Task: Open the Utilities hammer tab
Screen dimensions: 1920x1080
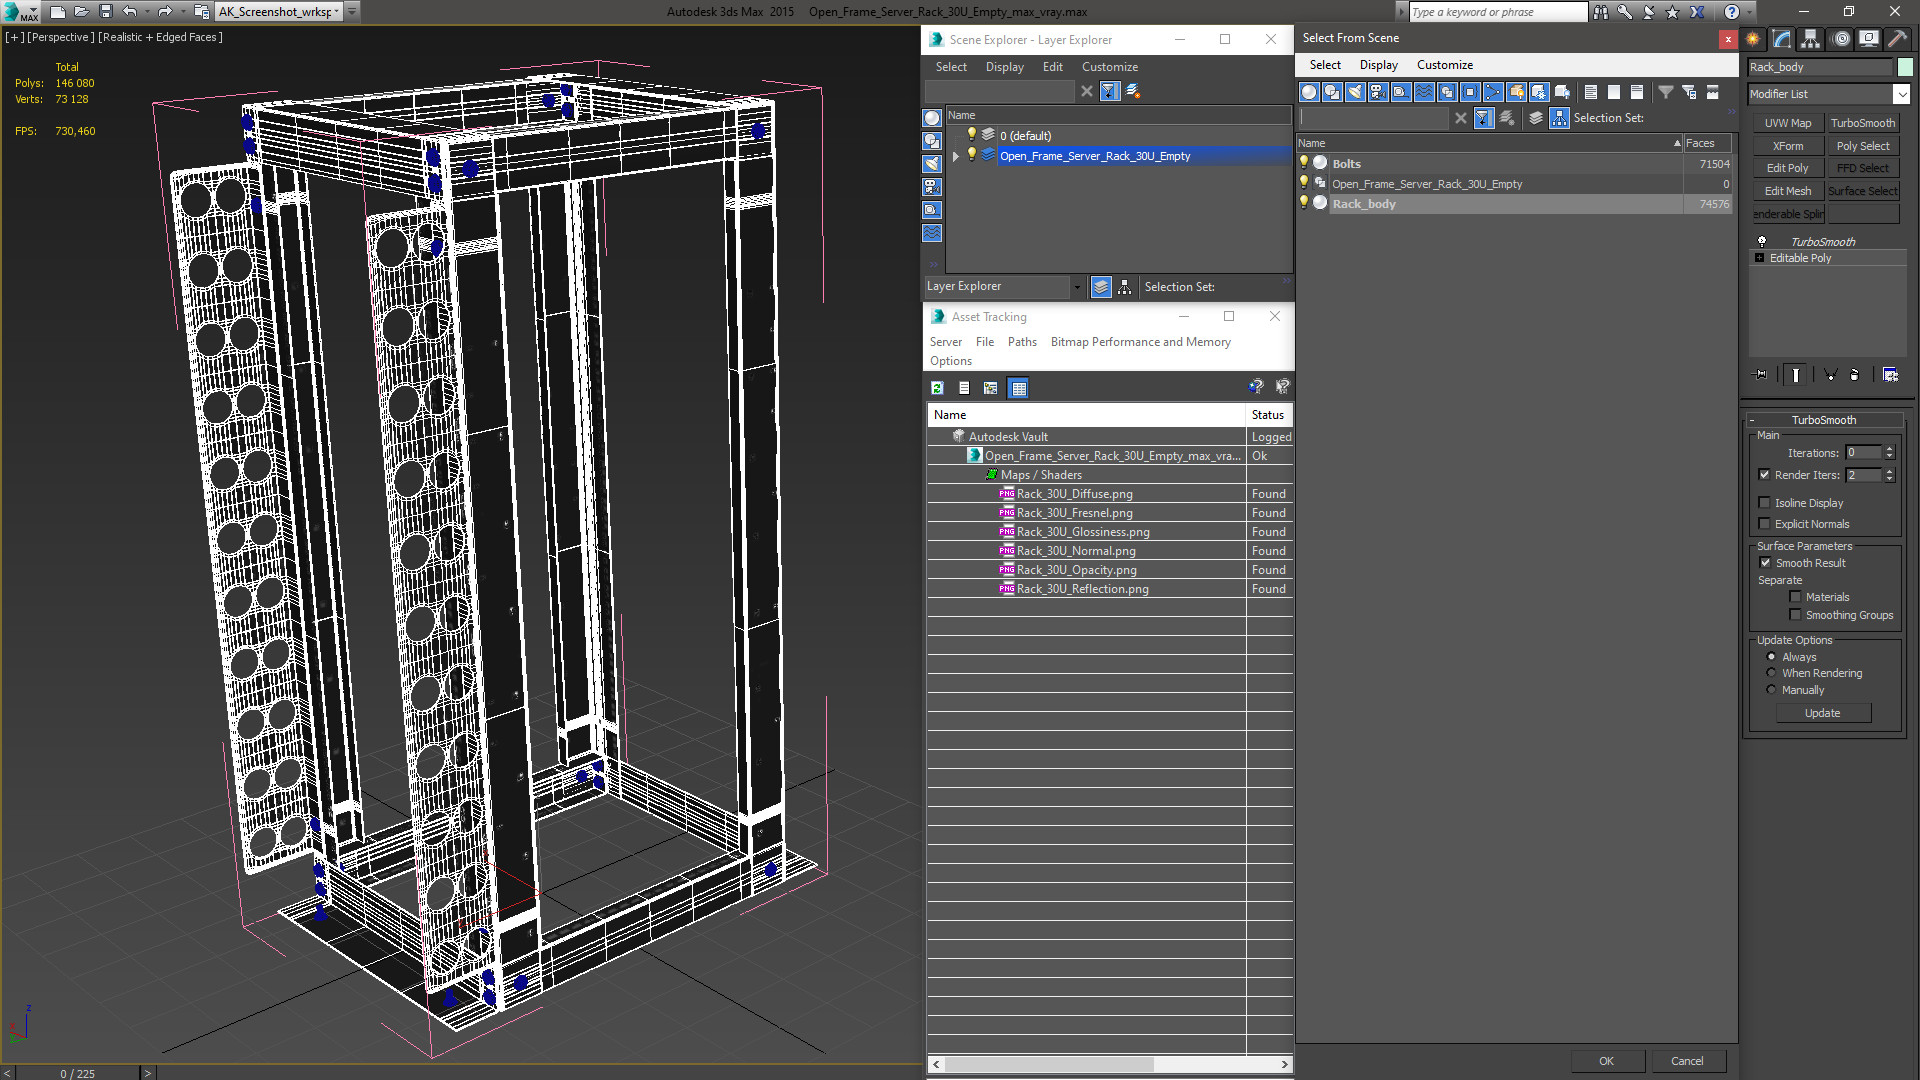Action: pyautogui.click(x=1897, y=39)
